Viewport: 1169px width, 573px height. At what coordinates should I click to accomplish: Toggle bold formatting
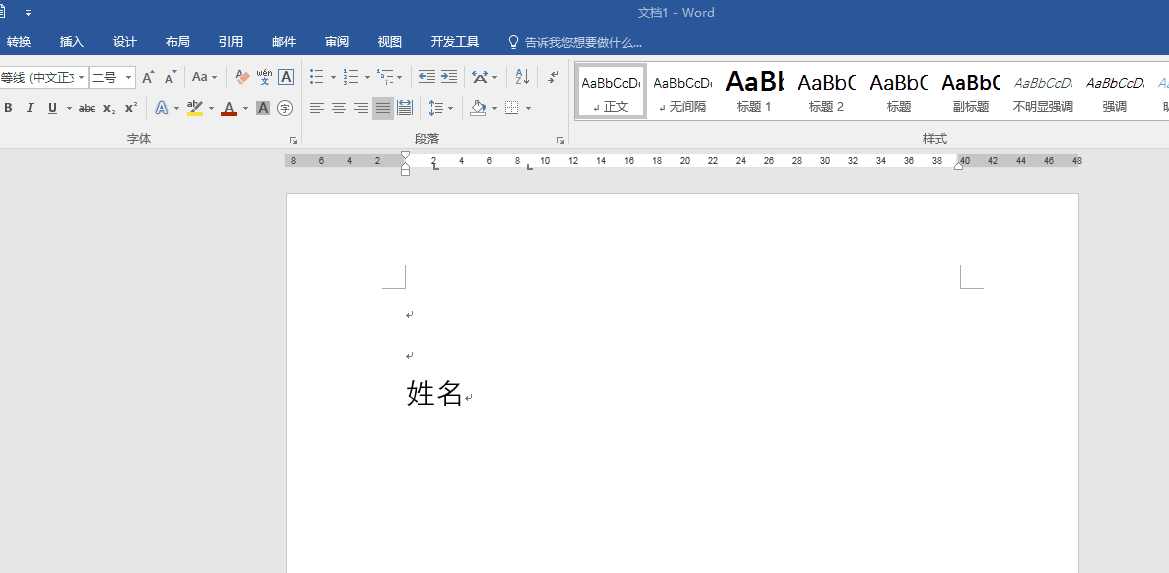[8, 108]
